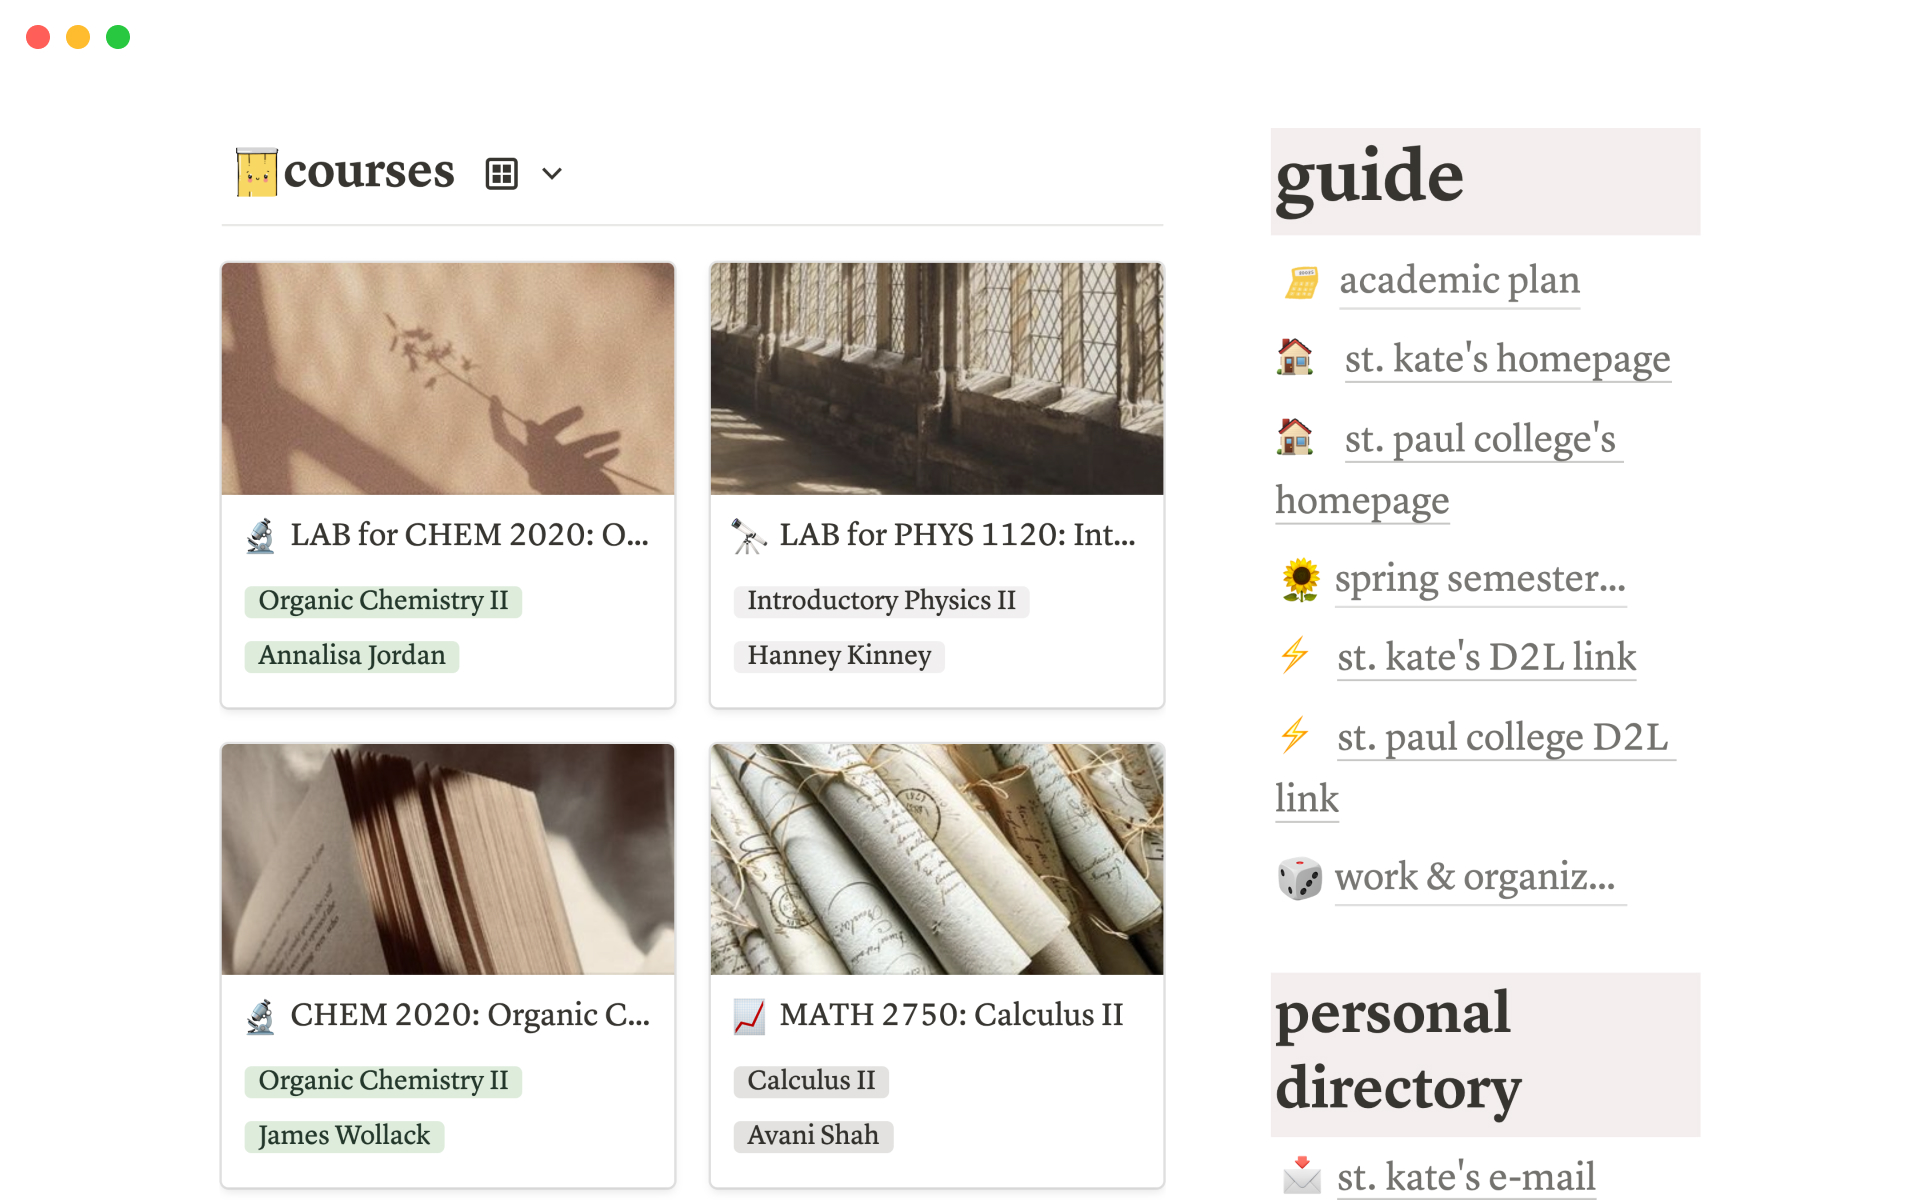The height and width of the screenshot is (1200, 1920).
Task: Click the microscope icon on LAB for CHEM 2020
Action: pyautogui.click(x=261, y=536)
